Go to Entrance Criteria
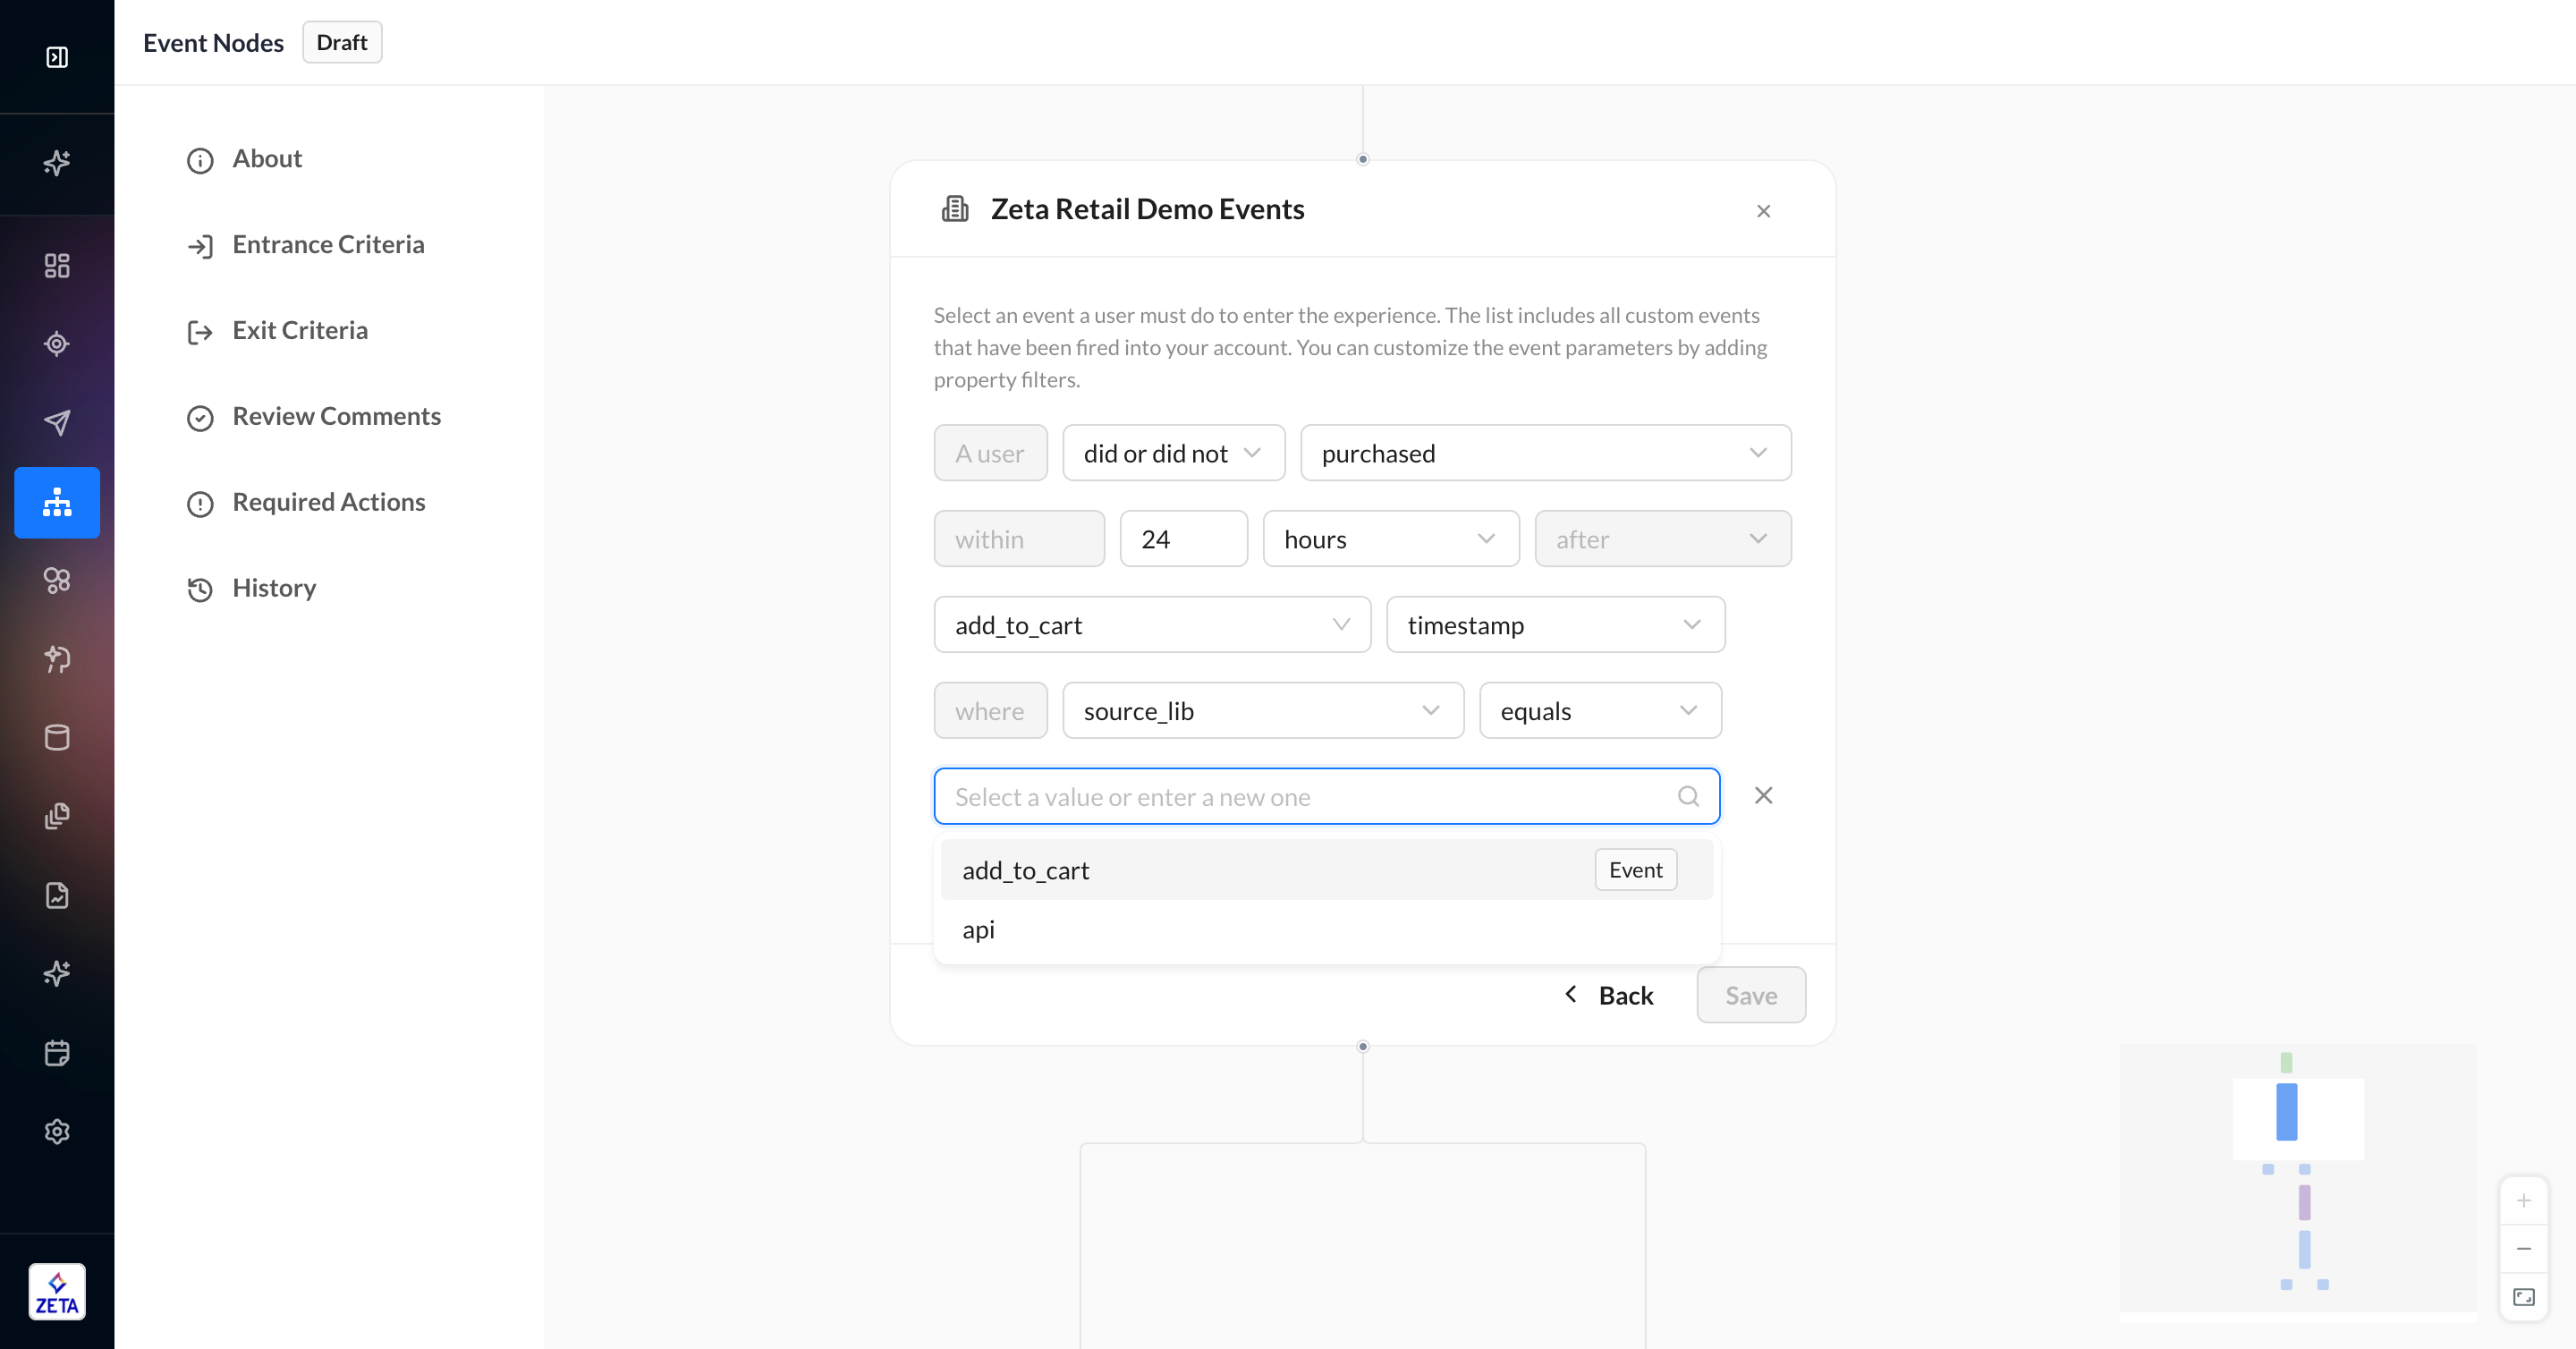 (305, 246)
